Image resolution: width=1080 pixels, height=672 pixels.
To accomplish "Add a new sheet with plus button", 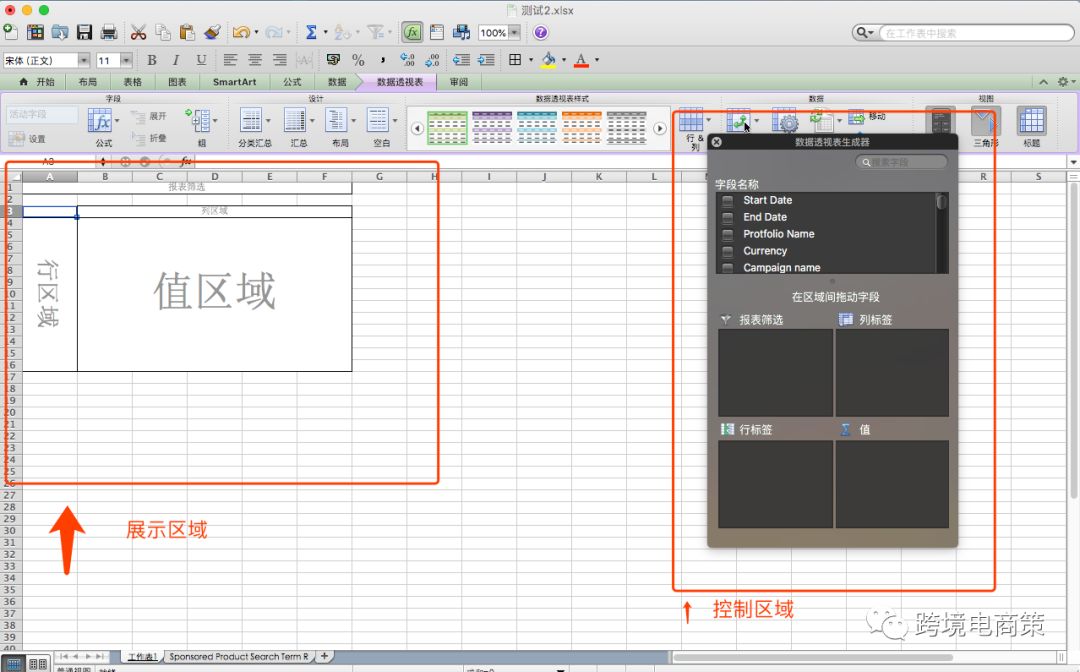I will click(324, 656).
